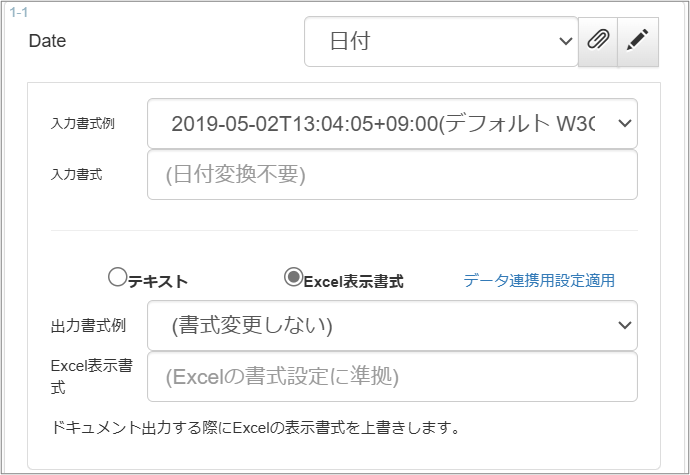Click the 入力書式 label beside the input
Image resolution: width=690 pixels, height=475 pixels.
click(76, 174)
